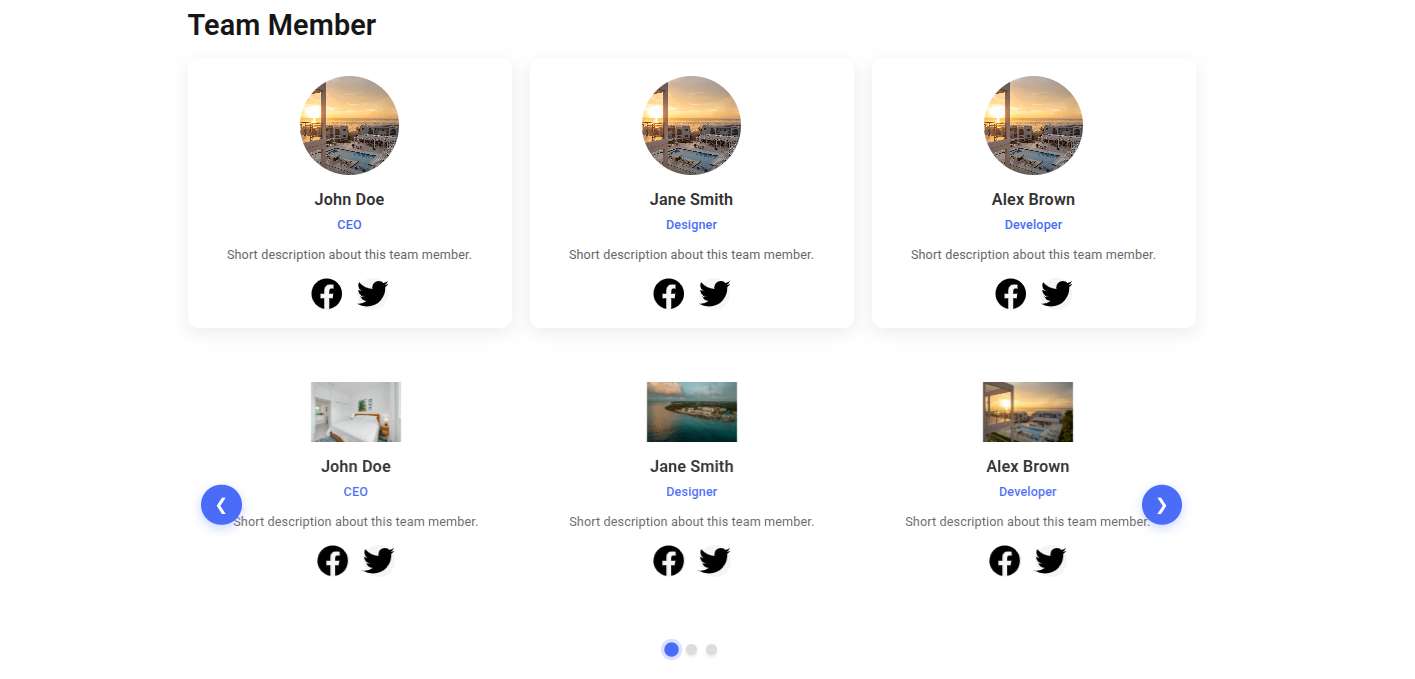Open Facebook for John Doe in carousel
This screenshot has width=1415, height=679.
point(333,561)
